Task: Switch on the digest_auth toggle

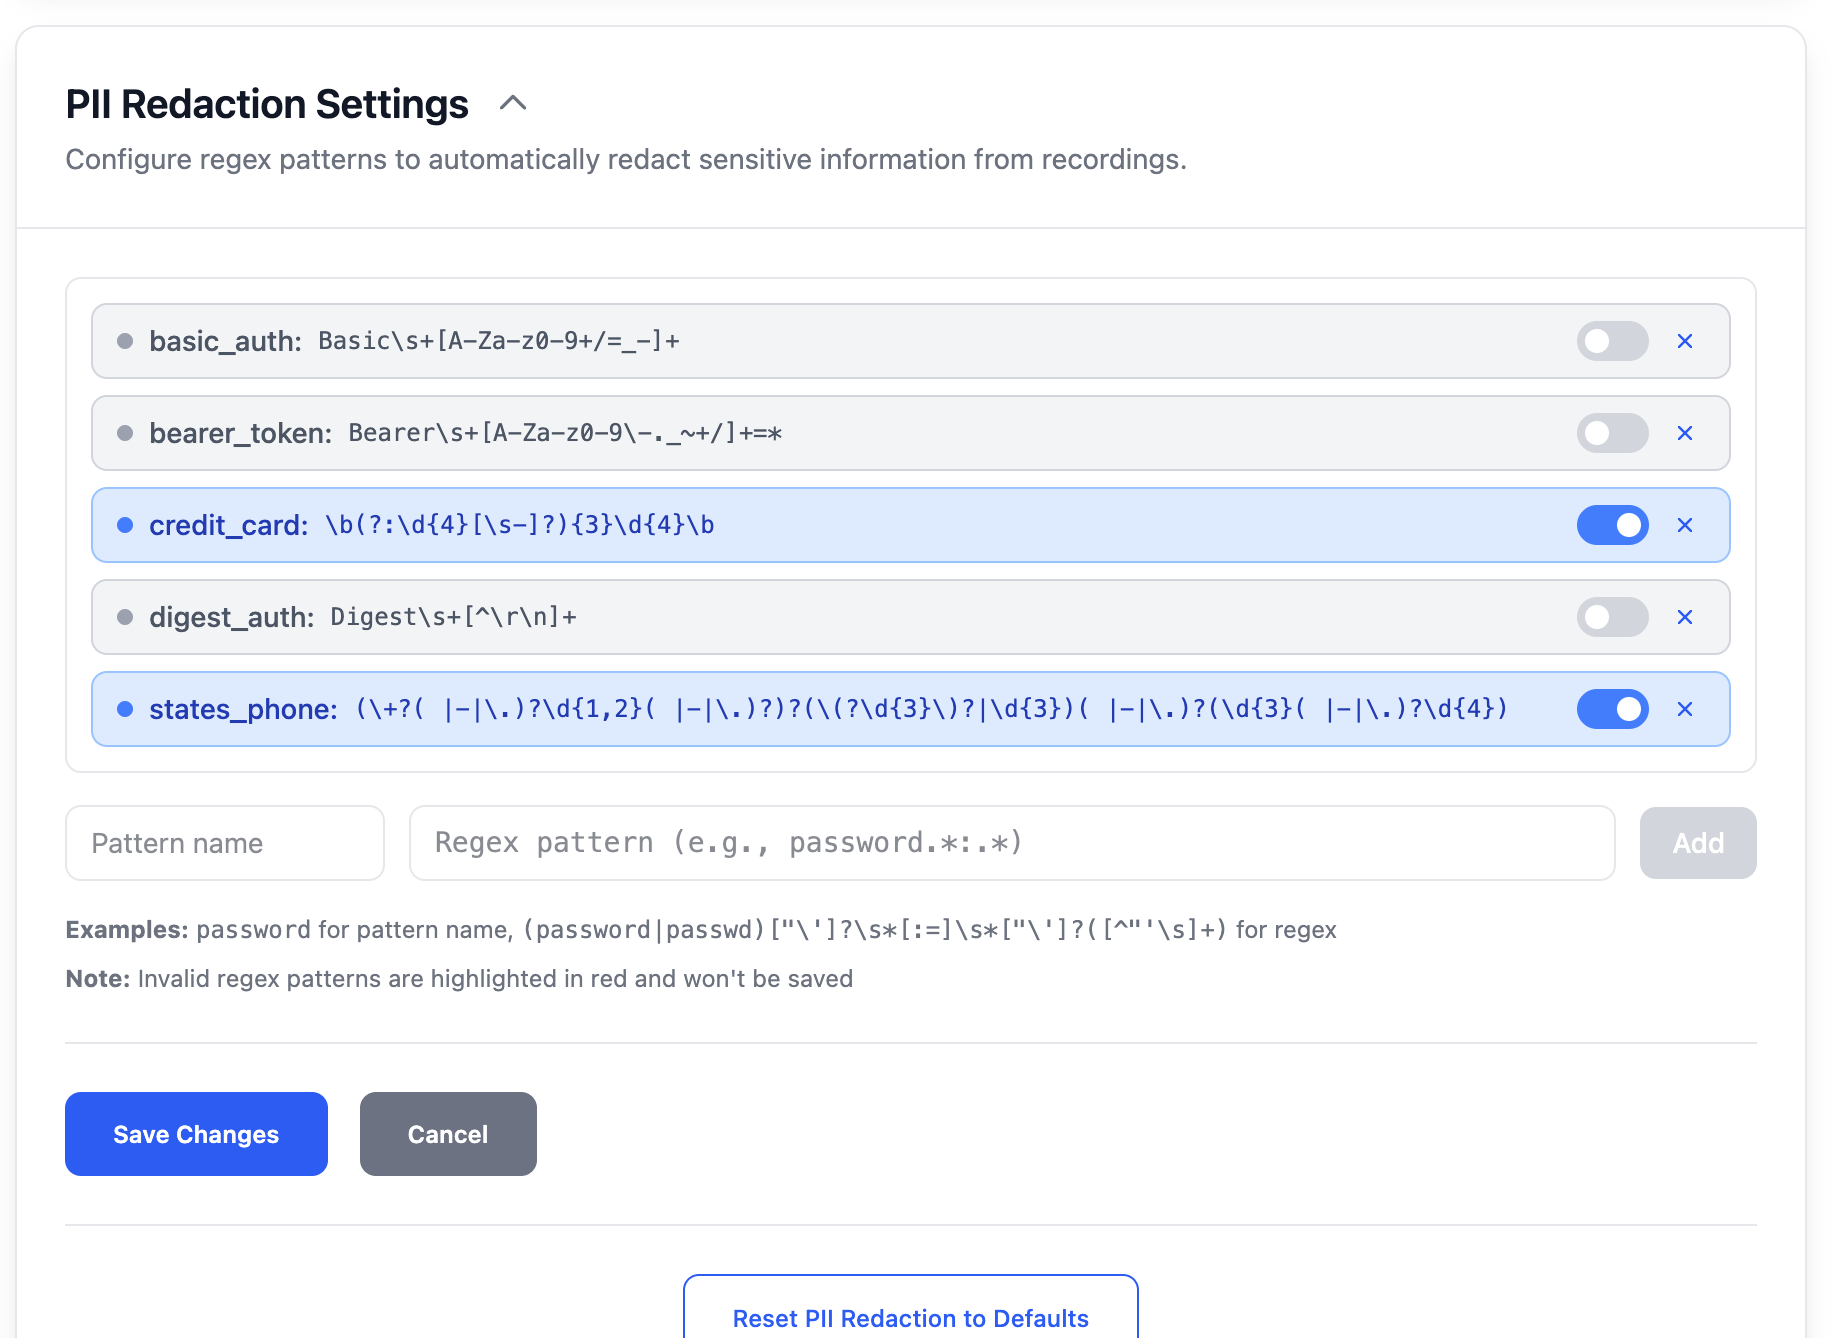Action: (x=1612, y=617)
